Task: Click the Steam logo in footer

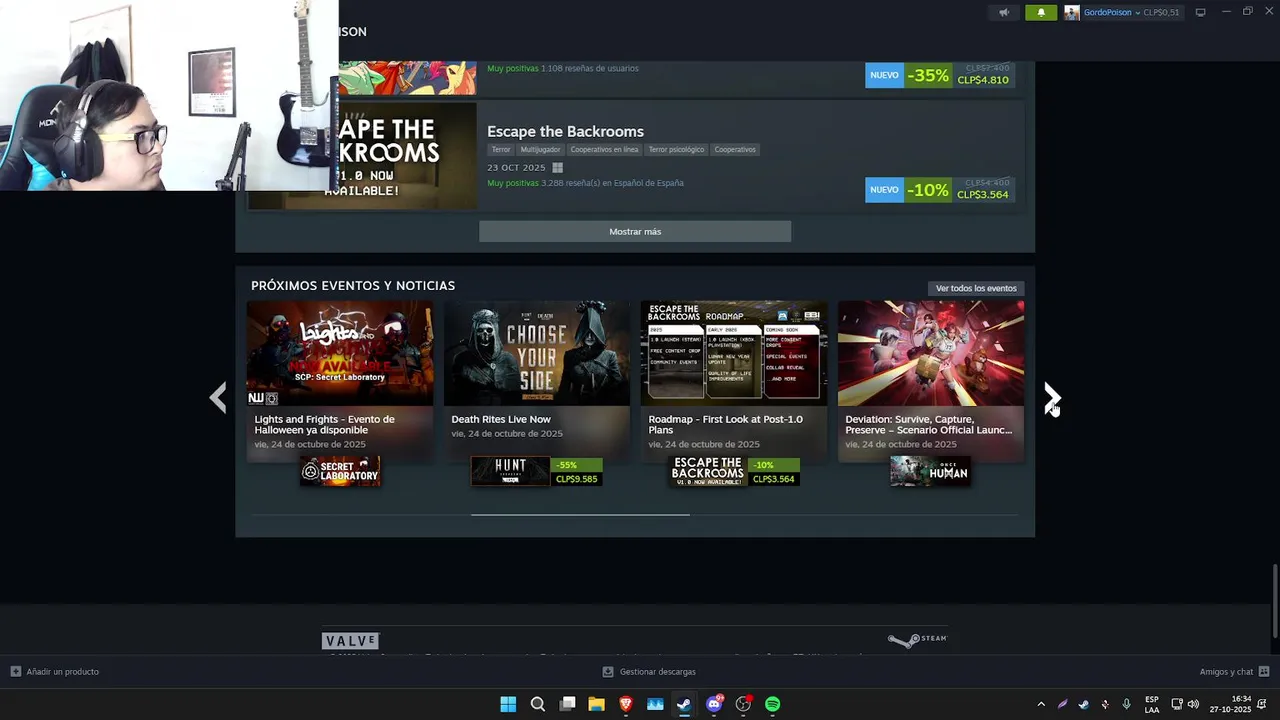Action: coord(917,640)
